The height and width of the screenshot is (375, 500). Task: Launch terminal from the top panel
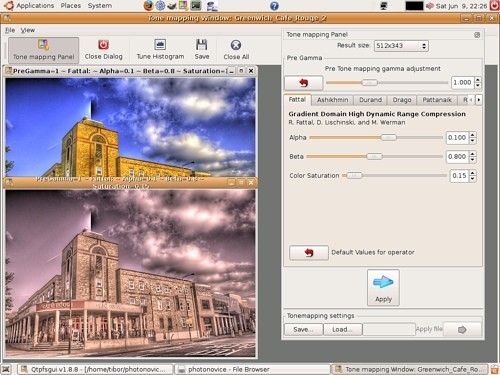point(196,6)
